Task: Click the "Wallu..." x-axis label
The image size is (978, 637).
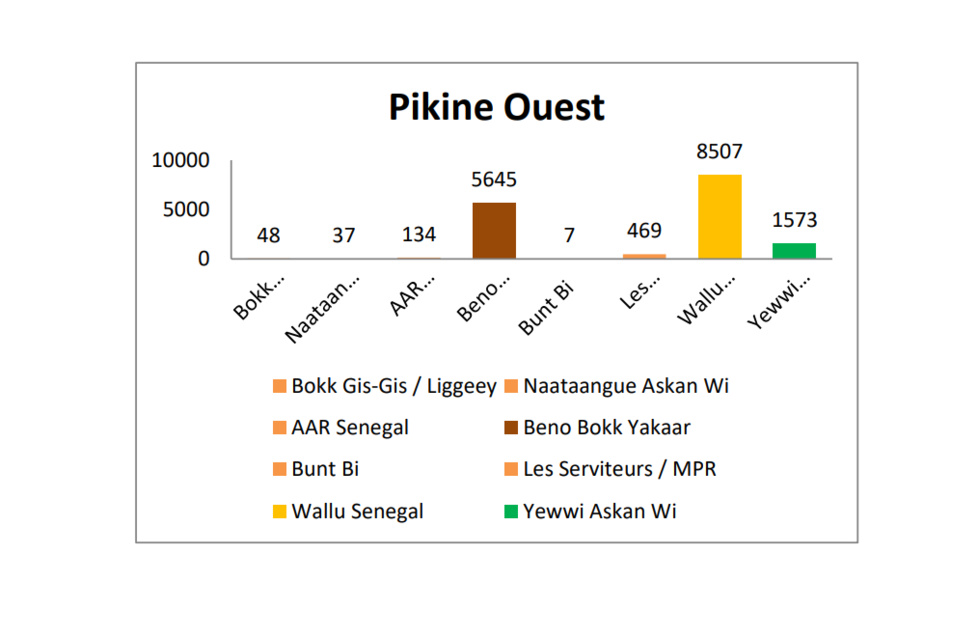Action: (707, 299)
